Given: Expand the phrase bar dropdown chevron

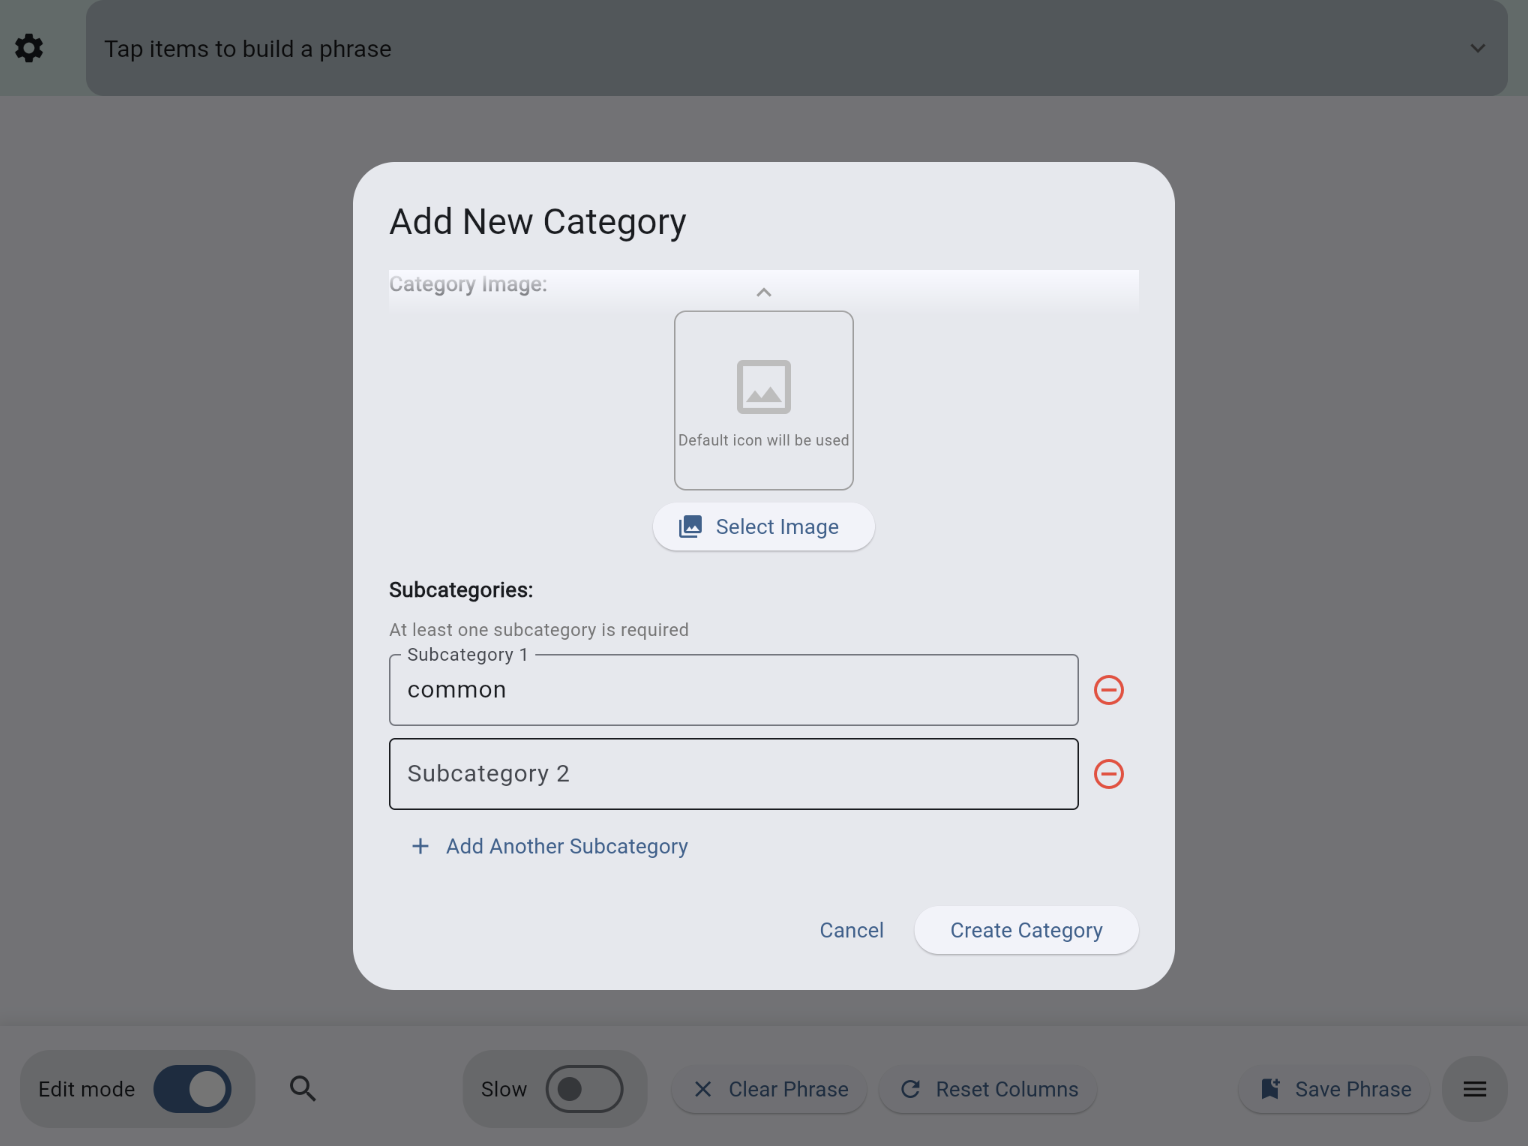Looking at the screenshot, I should (x=1477, y=48).
